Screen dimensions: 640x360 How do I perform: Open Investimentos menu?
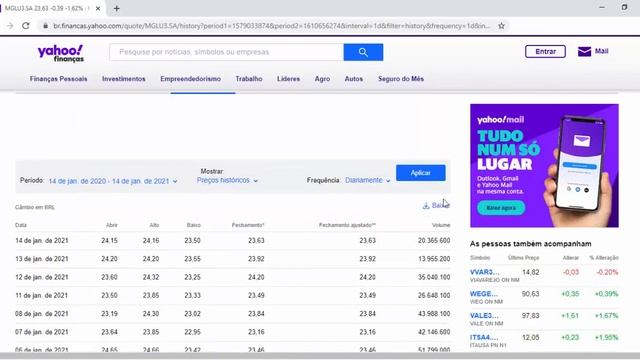pos(124,79)
